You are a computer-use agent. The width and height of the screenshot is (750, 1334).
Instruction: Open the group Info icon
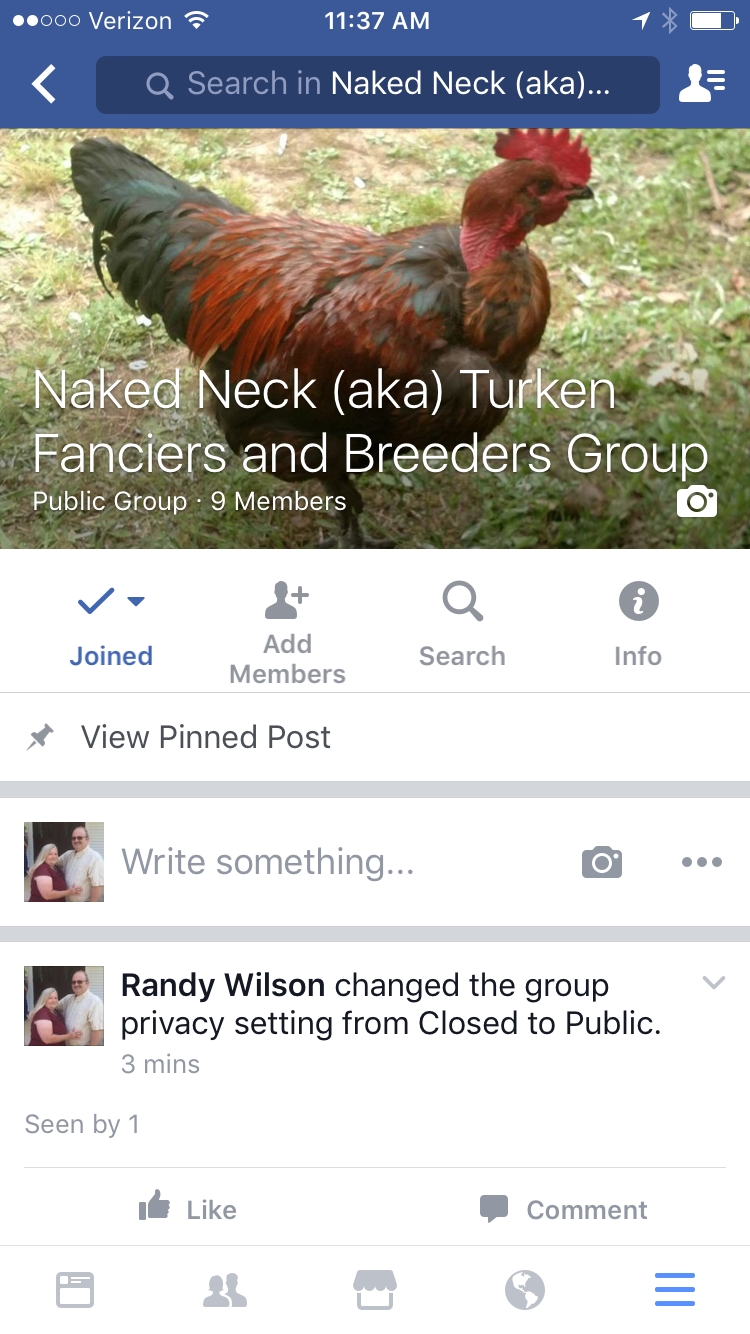tap(638, 602)
